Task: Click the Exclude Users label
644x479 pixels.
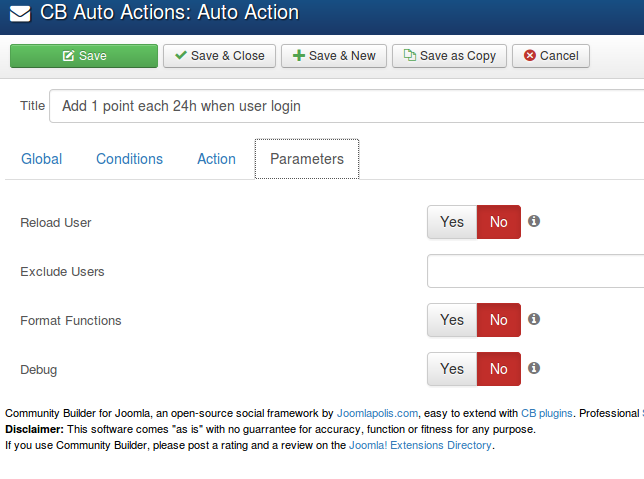Action: click(x=62, y=272)
